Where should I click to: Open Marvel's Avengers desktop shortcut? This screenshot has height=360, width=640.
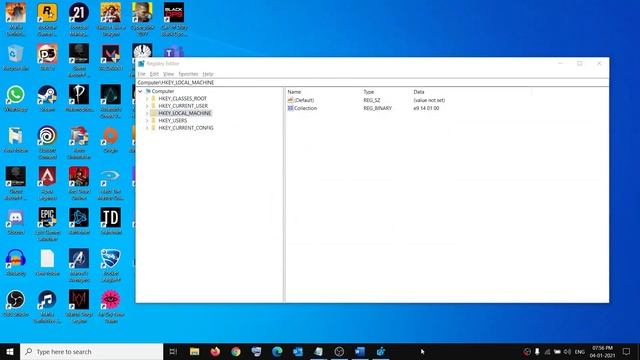(79, 265)
